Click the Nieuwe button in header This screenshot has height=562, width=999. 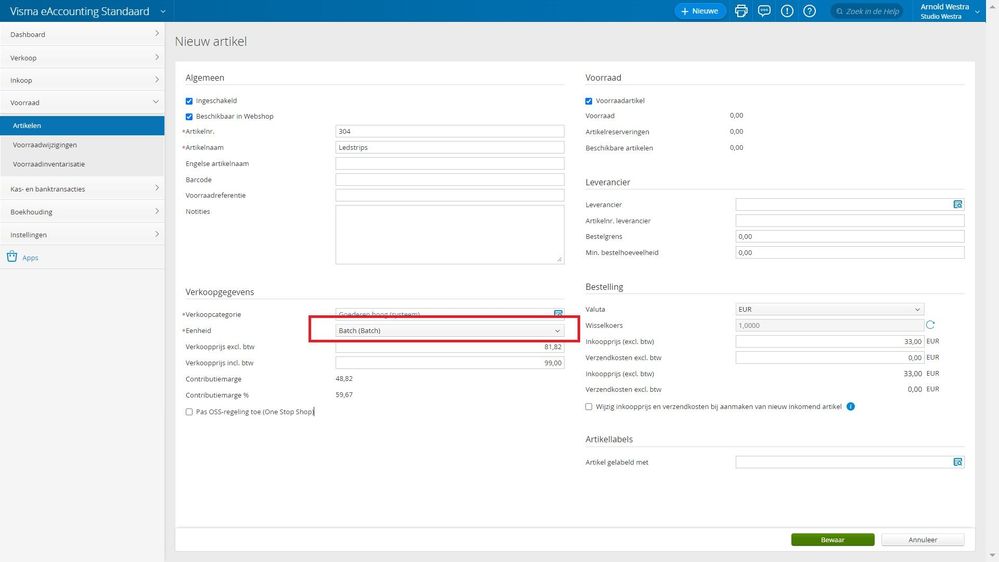tap(698, 11)
